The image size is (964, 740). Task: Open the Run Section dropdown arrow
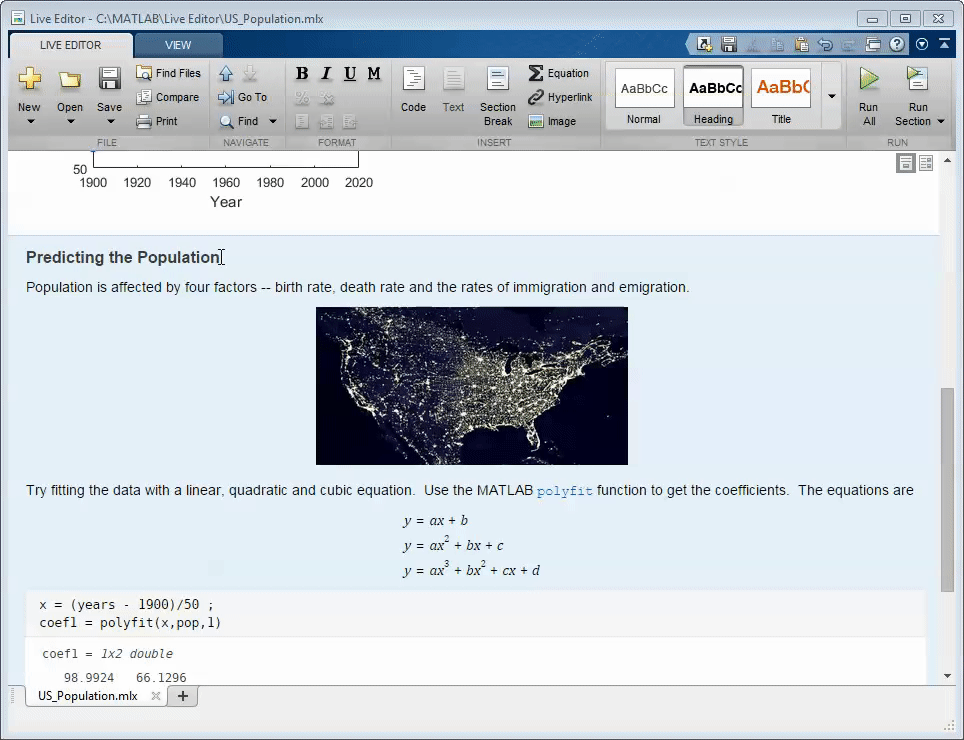(x=941, y=122)
